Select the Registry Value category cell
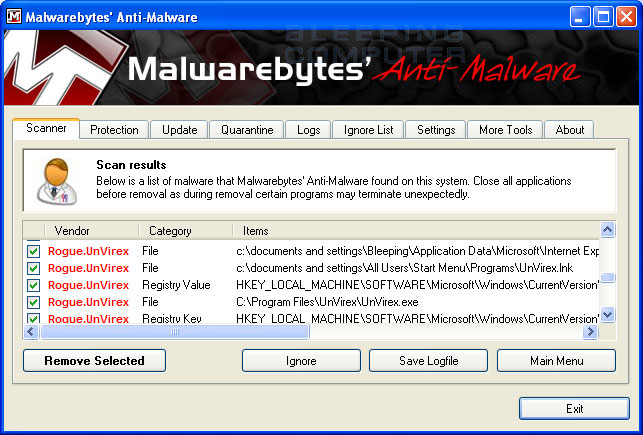 [x=176, y=285]
